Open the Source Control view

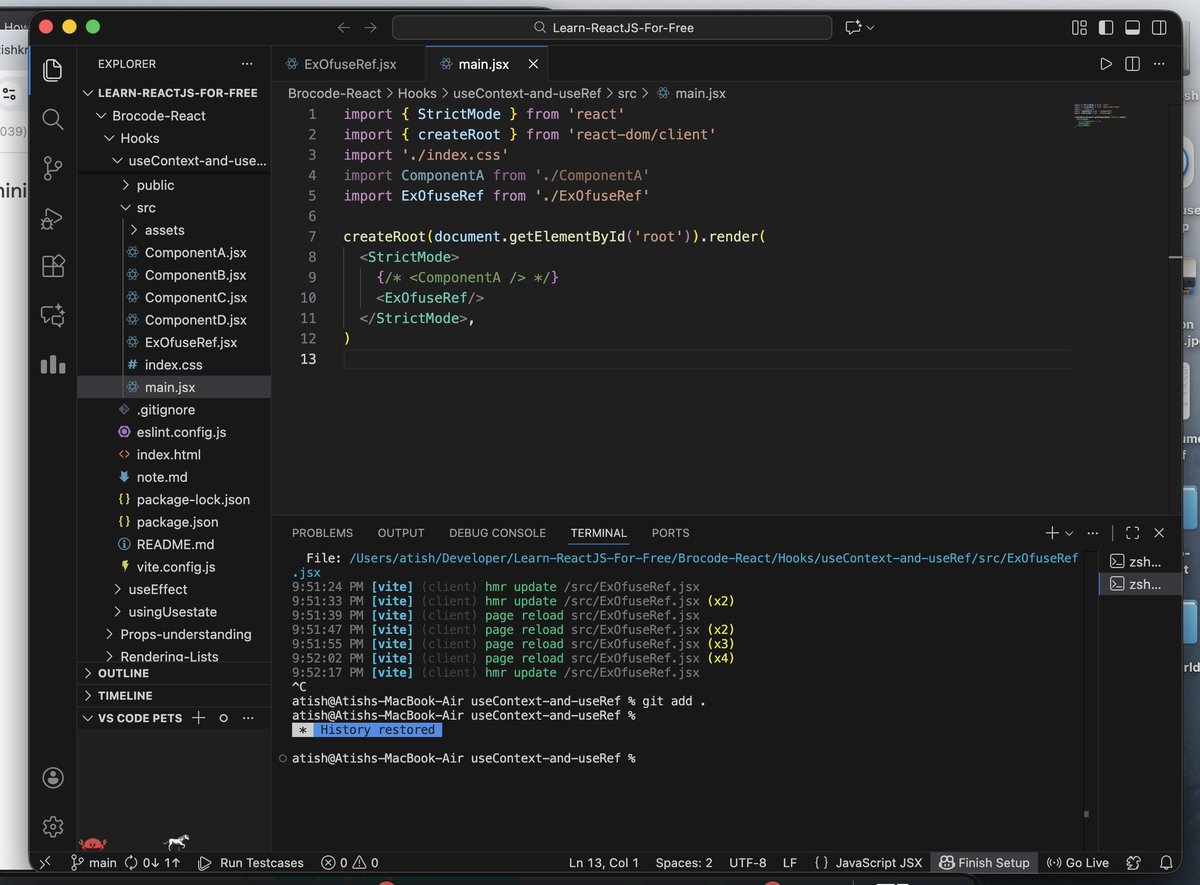pos(53,168)
